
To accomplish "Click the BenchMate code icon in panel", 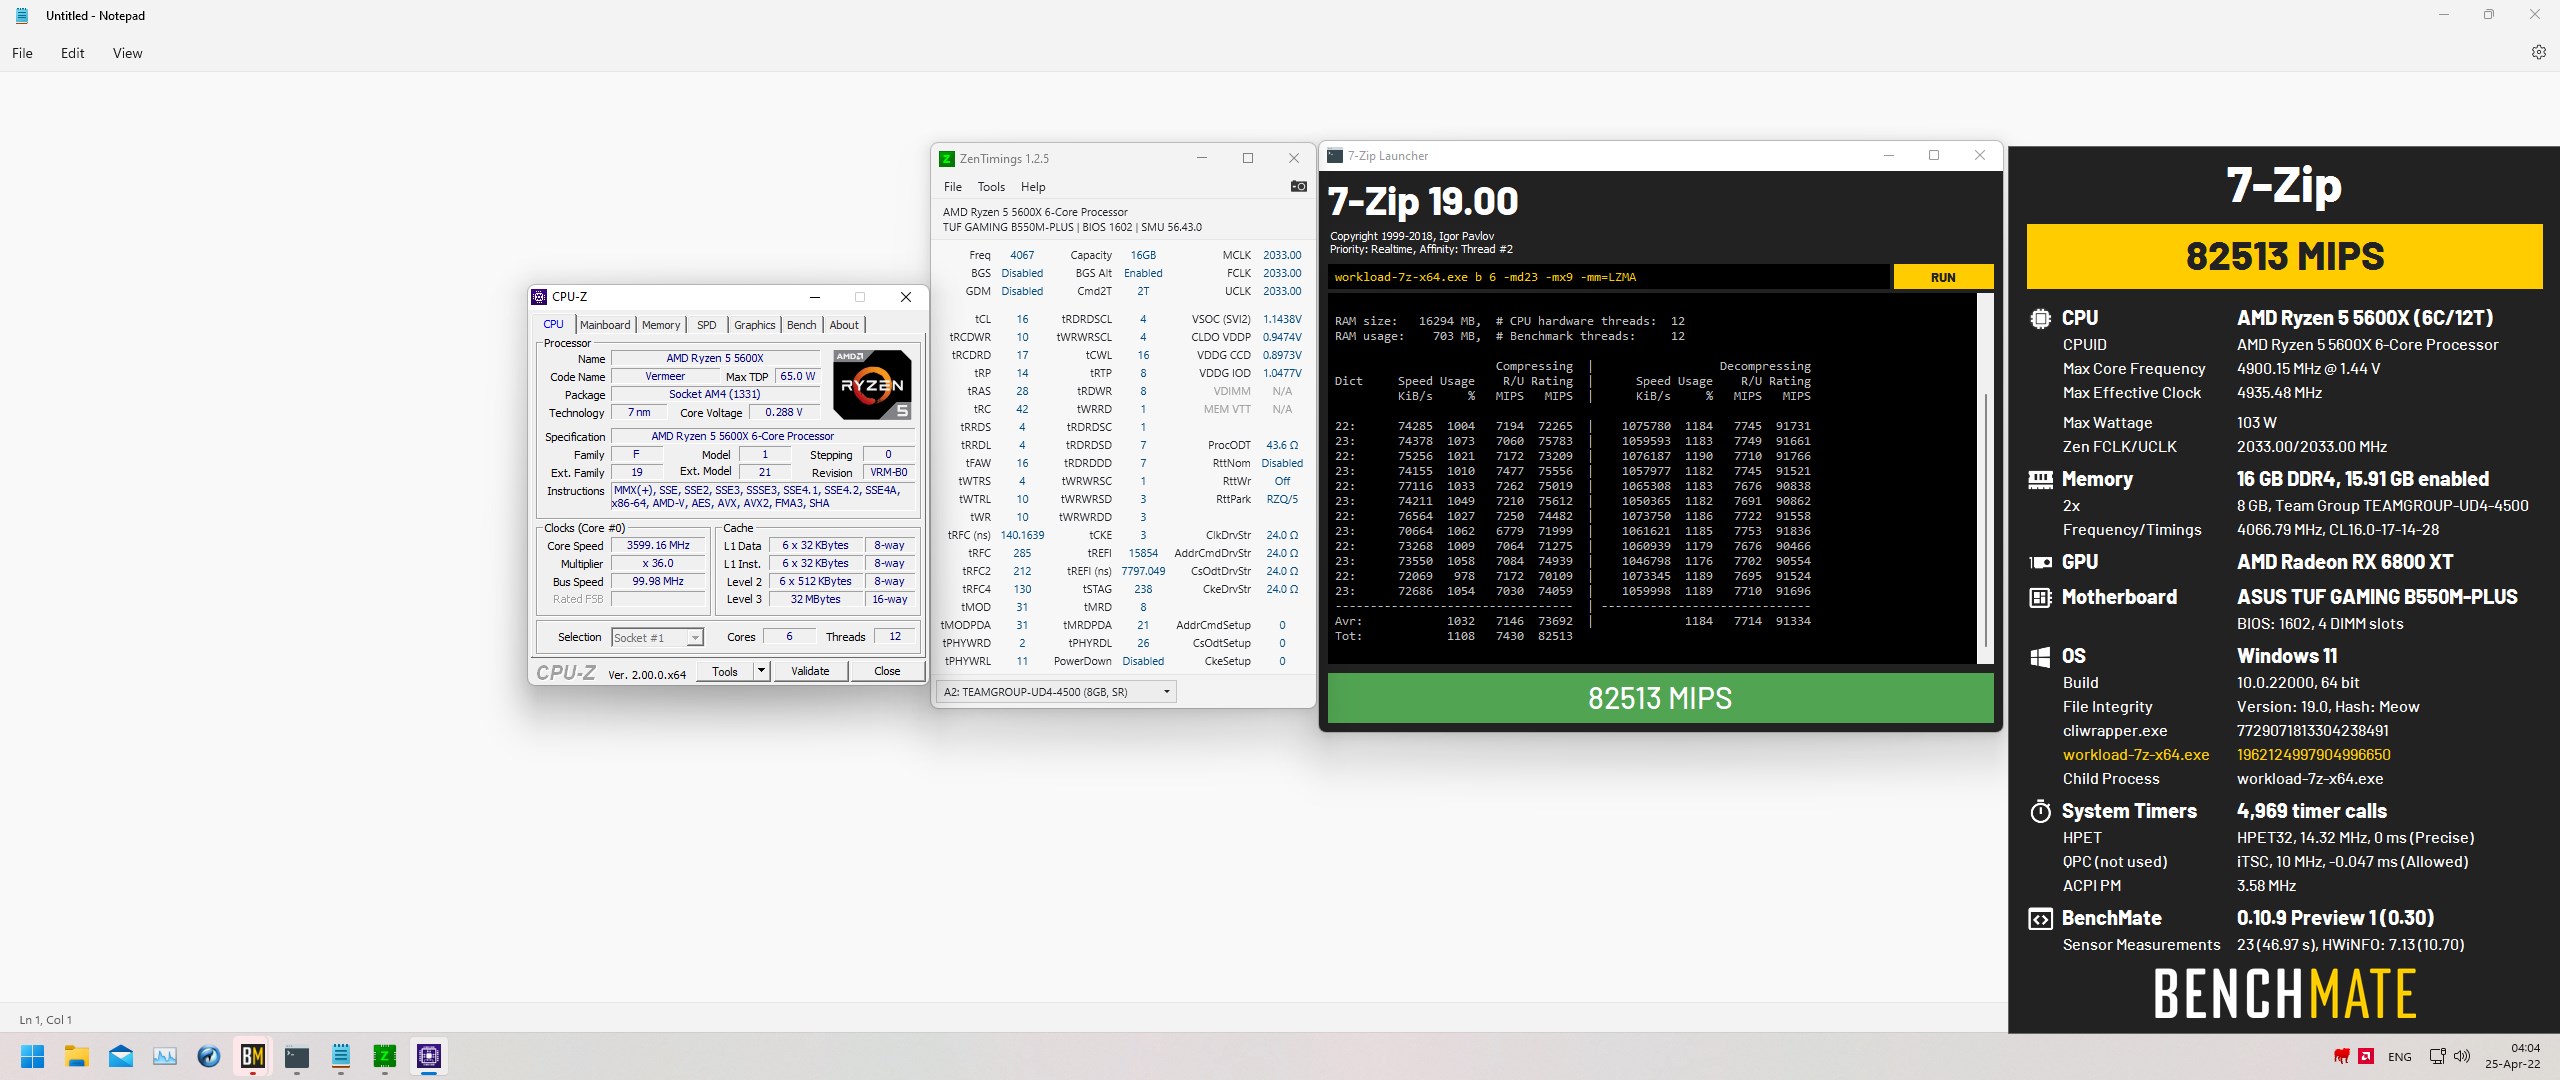I will tap(2040, 919).
